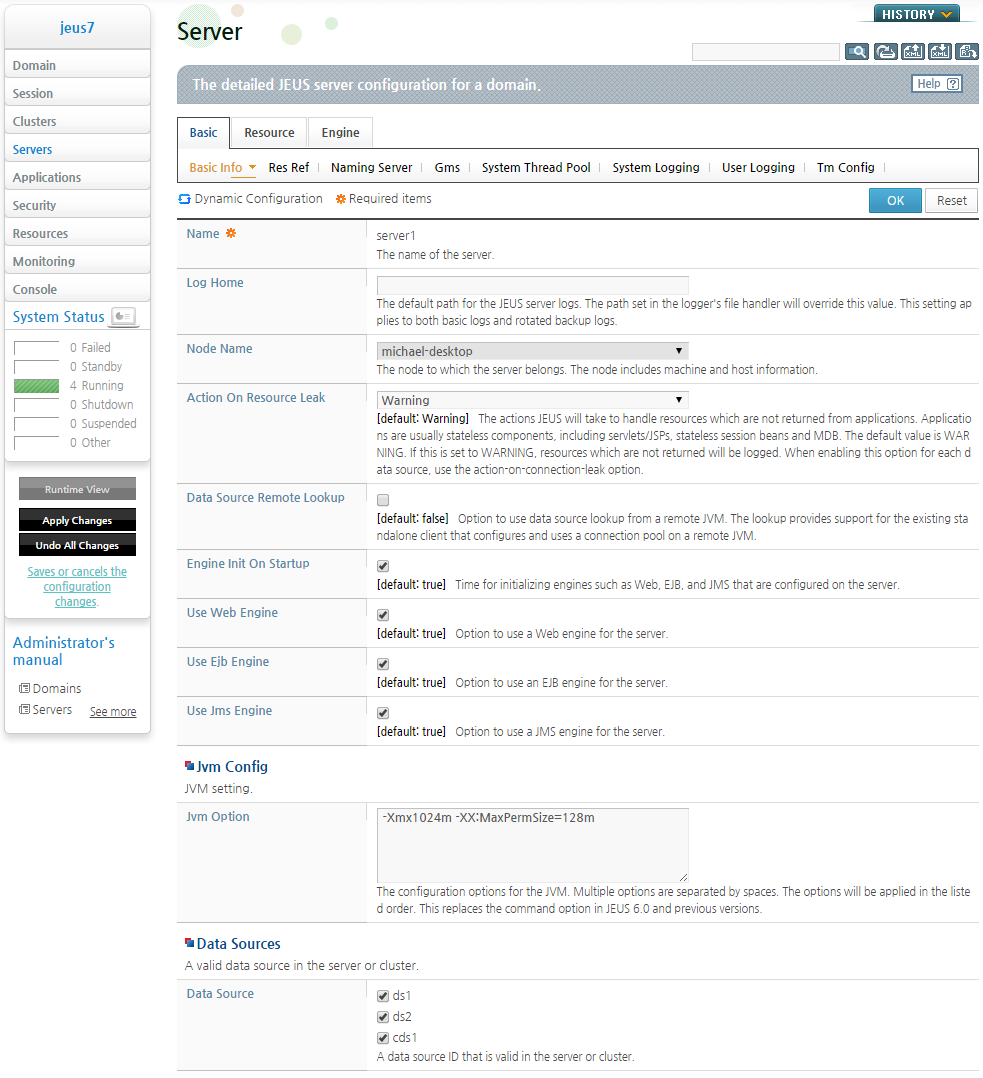983x1078 pixels.
Task: Click the Data Sources section icon
Action: click(189, 943)
